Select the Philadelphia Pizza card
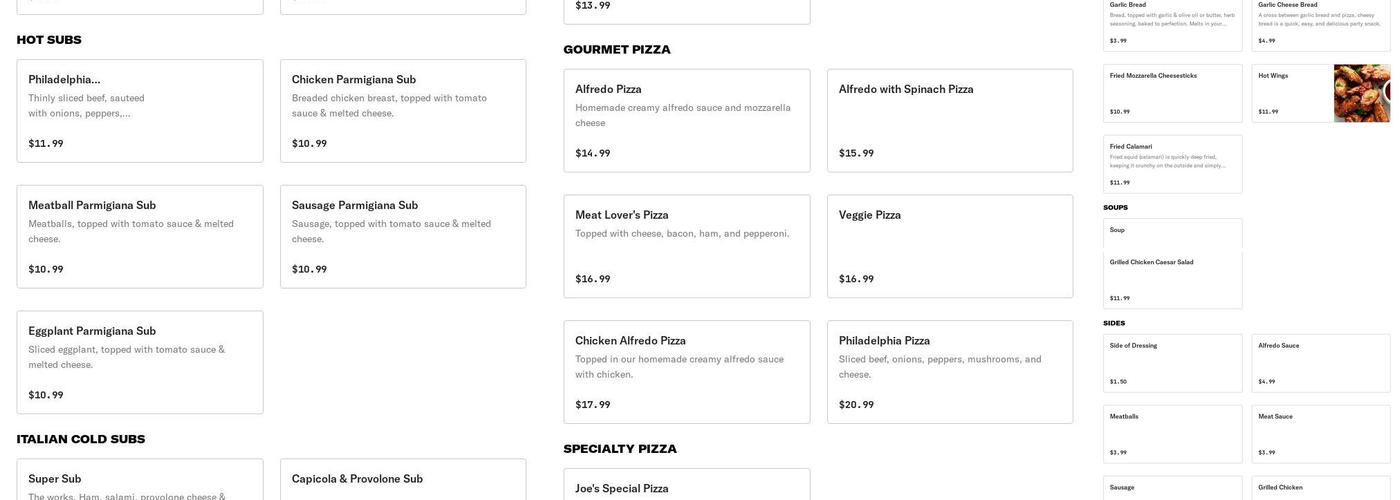Viewport: 1400px width, 500px height. tap(950, 372)
